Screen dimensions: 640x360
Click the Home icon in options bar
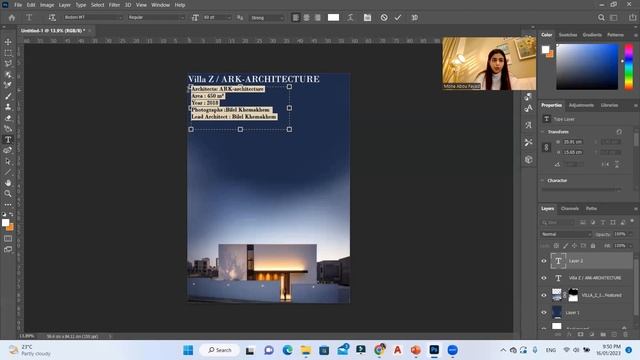(12, 18)
